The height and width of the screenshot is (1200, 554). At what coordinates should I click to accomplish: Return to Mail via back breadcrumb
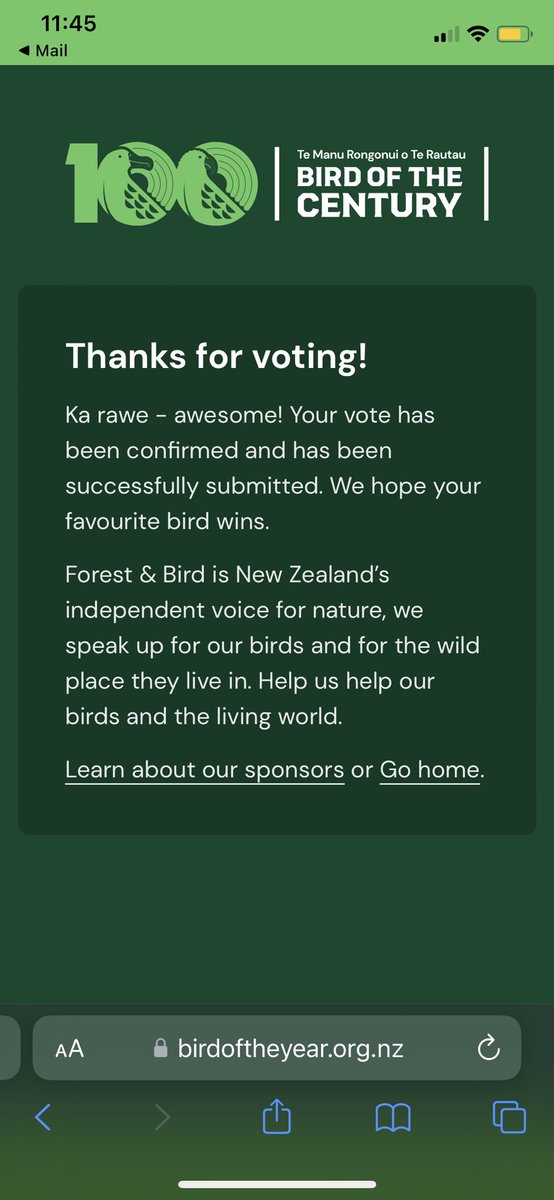pos(43,51)
